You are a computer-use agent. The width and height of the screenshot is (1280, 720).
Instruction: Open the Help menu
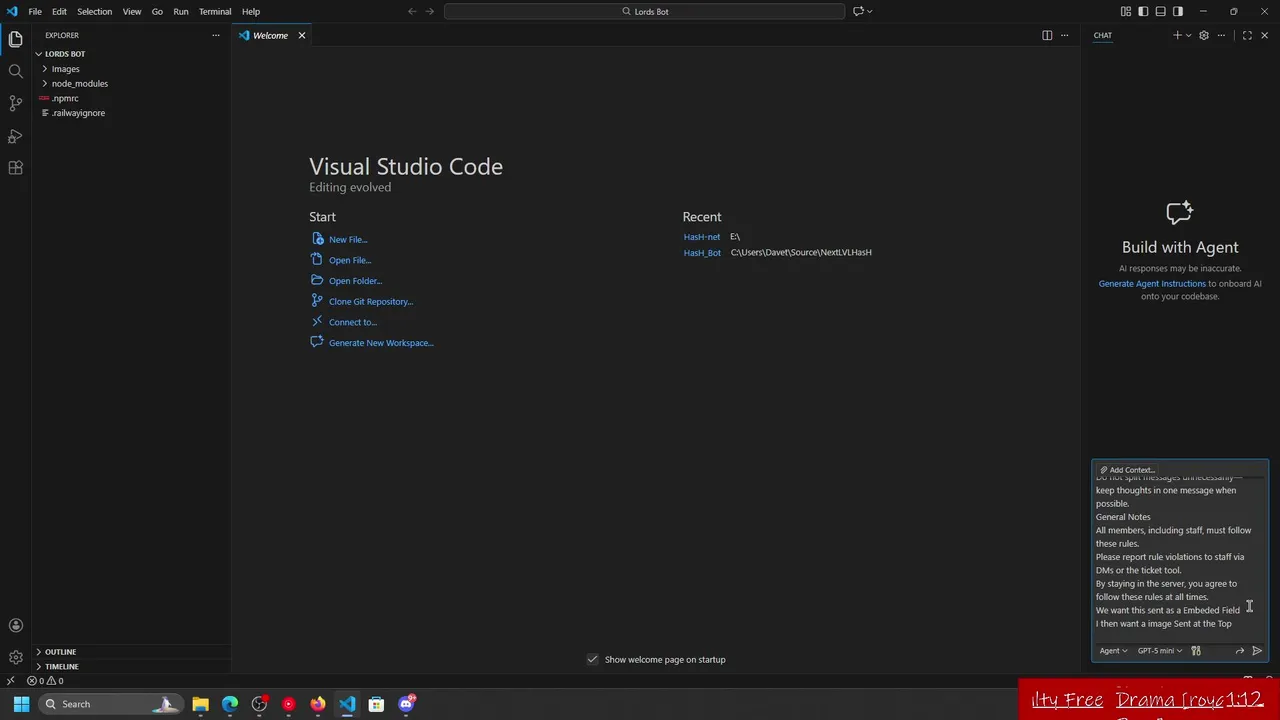pos(251,12)
